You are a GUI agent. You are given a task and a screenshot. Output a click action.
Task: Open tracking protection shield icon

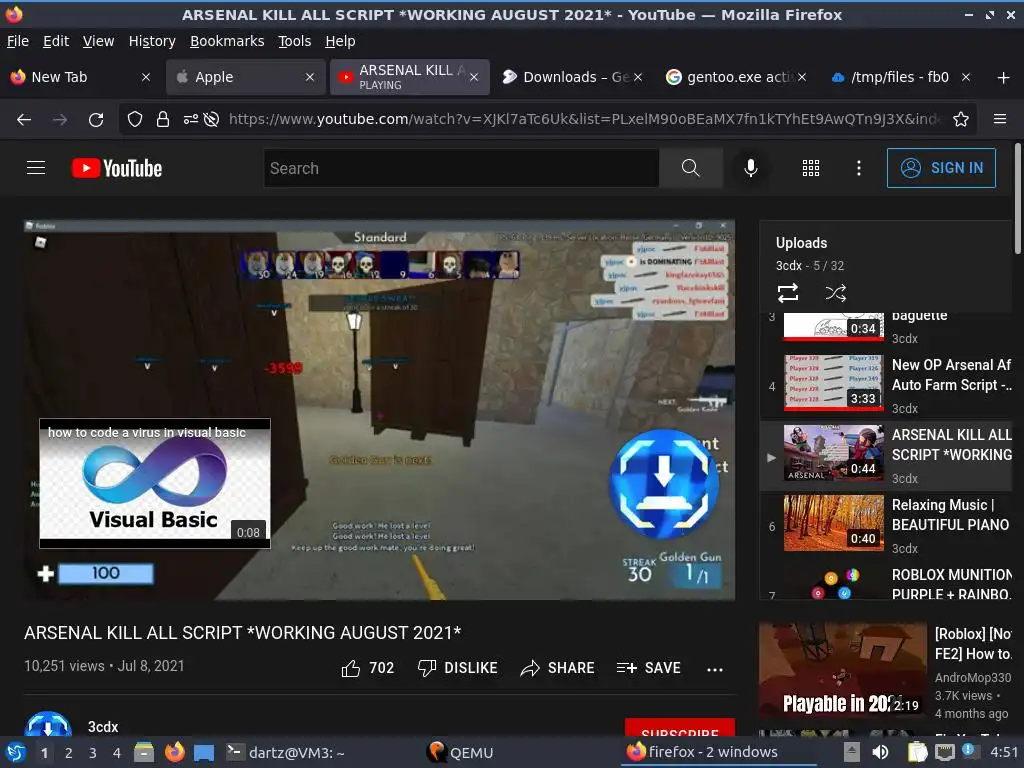(135, 119)
